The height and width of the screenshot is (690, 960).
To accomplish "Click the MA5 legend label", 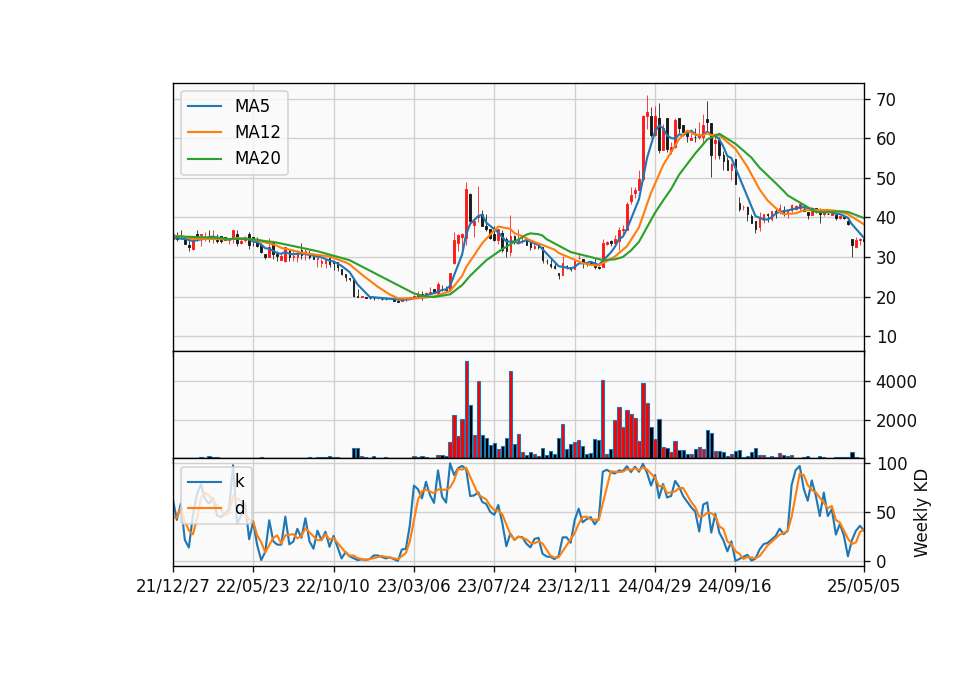I will click(252, 106).
